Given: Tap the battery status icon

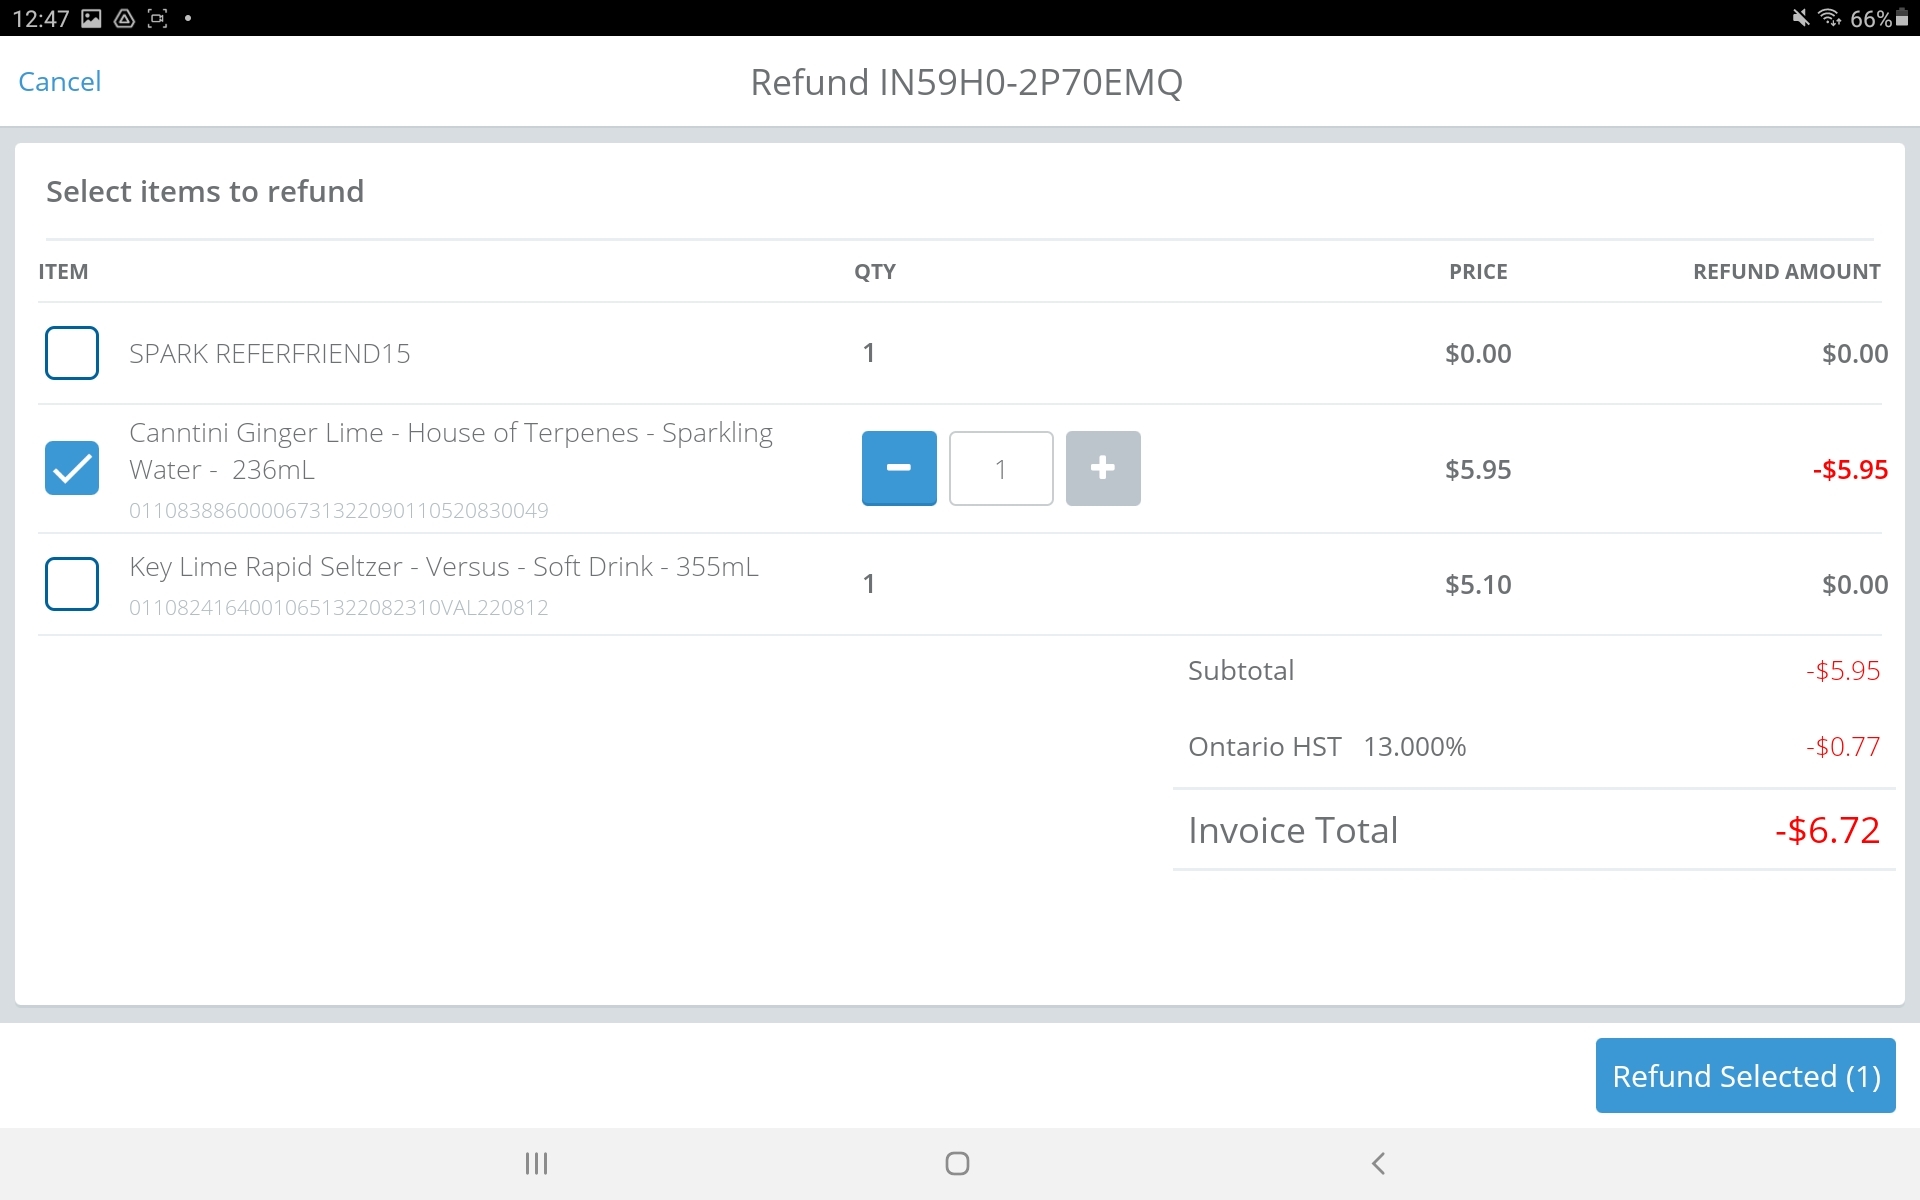Looking at the screenshot, I should 1902,18.
